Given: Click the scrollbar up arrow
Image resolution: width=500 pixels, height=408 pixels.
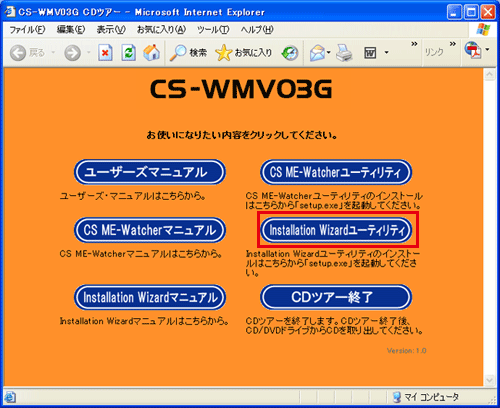Looking at the screenshot, I should 489,75.
